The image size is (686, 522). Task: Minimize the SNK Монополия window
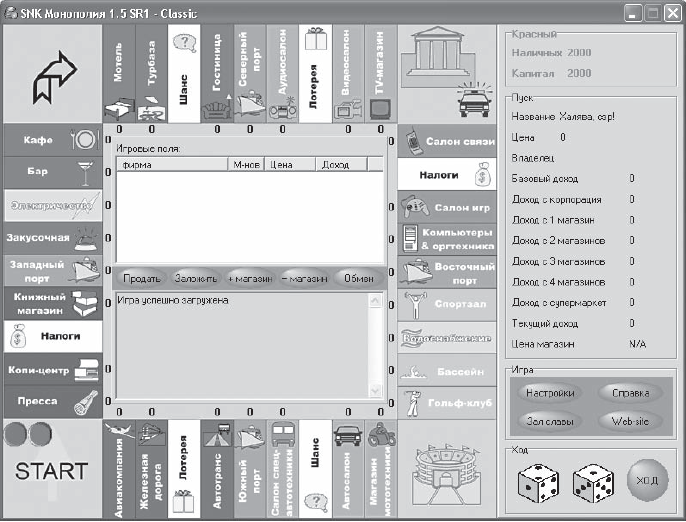(633, 14)
